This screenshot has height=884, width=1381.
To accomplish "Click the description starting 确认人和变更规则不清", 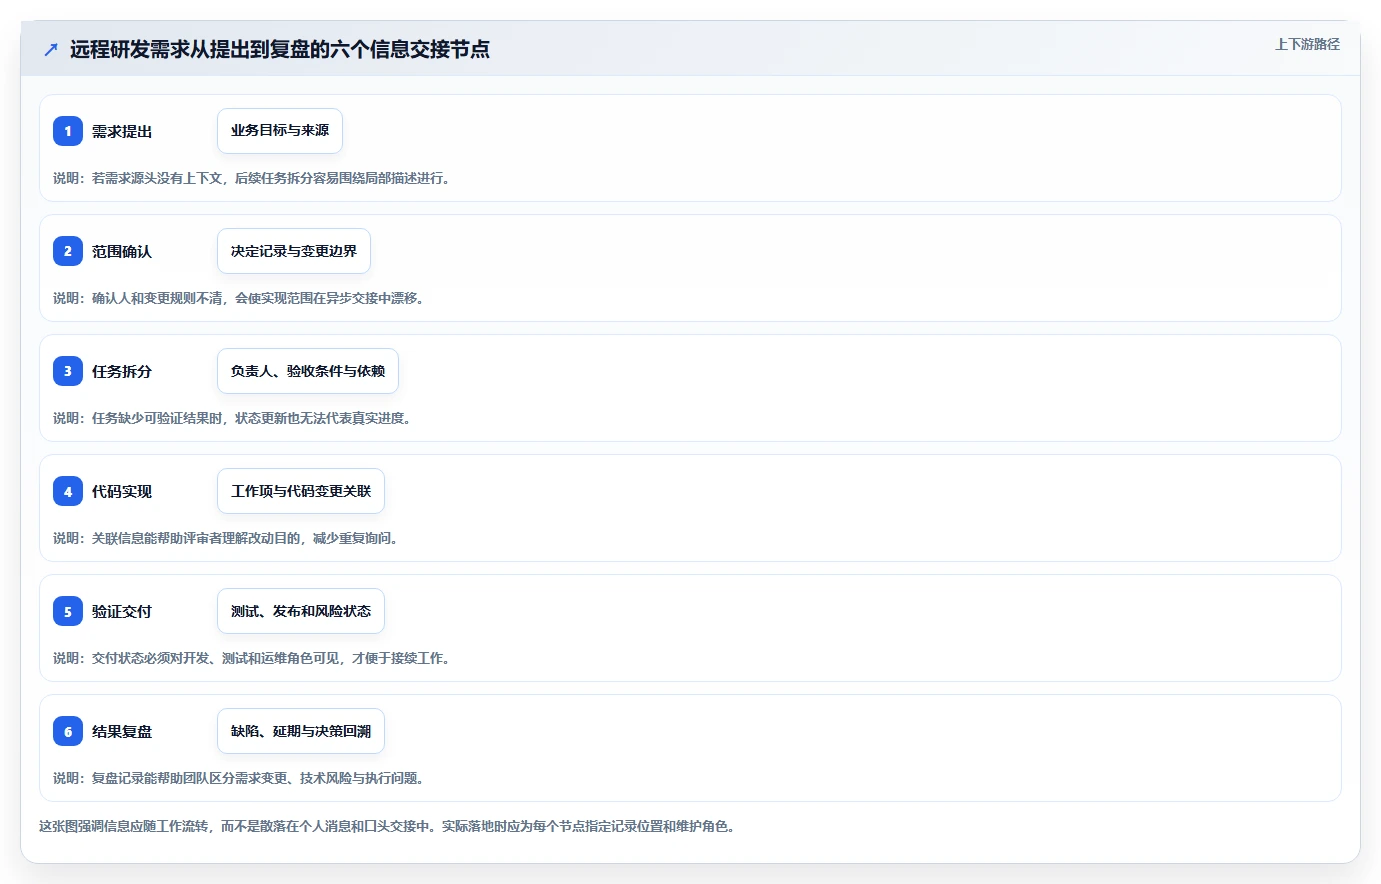I will 241,298.
